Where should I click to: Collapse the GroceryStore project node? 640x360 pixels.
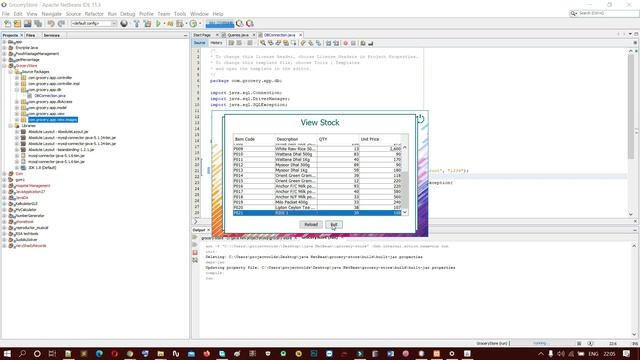(x=4, y=66)
